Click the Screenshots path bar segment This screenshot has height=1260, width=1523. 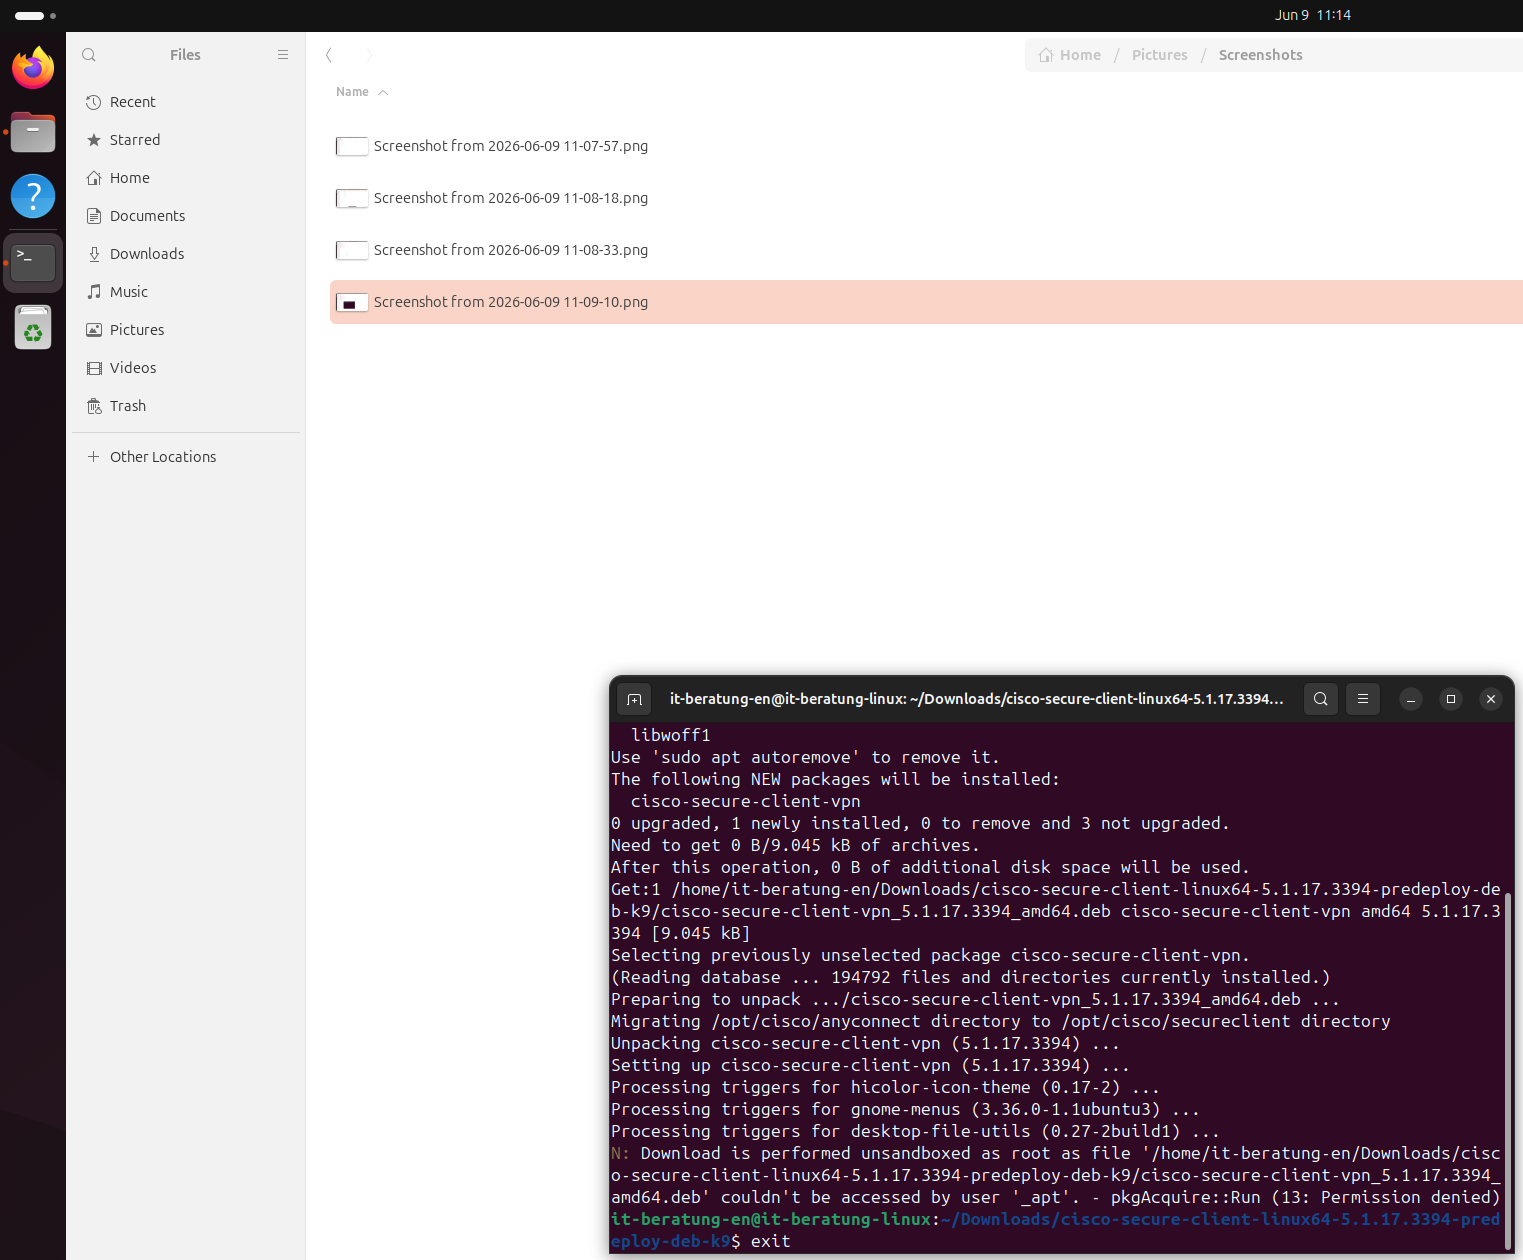1260,55
